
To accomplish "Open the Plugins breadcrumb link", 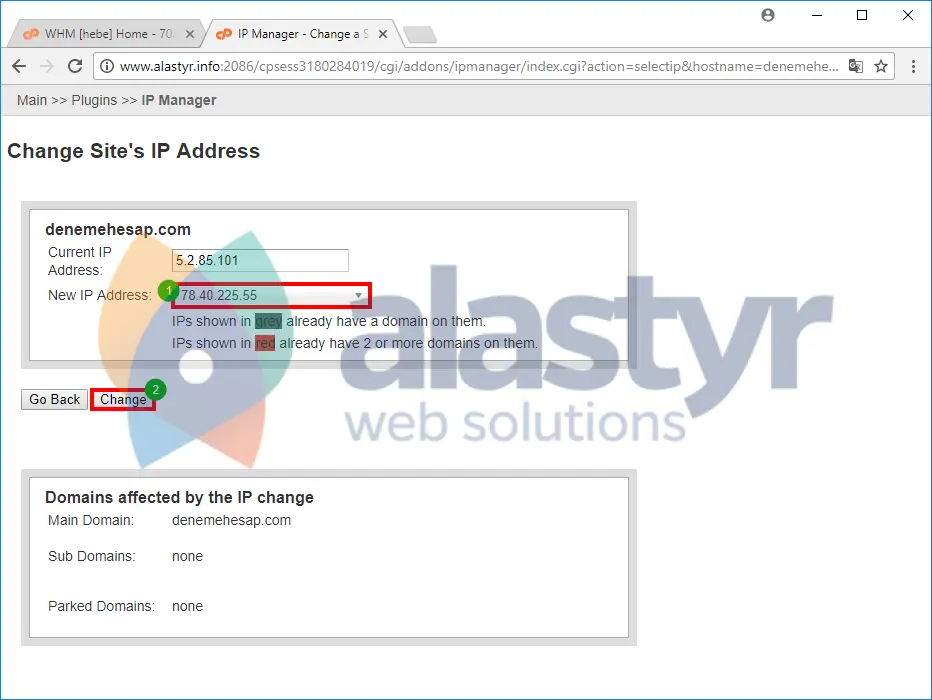I will coord(93,100).
